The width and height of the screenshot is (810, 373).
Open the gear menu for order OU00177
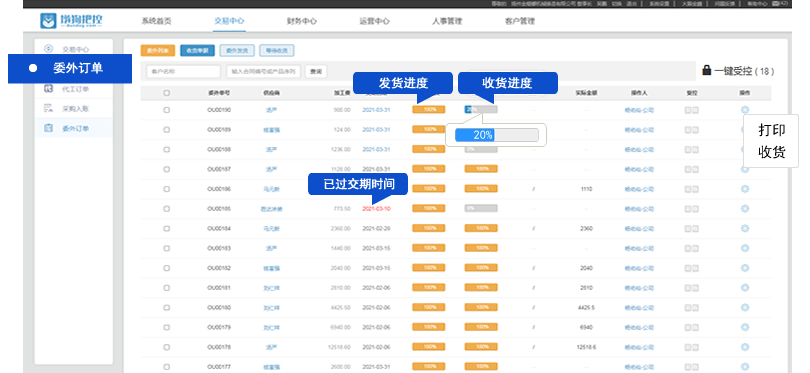tap(744, 367)
